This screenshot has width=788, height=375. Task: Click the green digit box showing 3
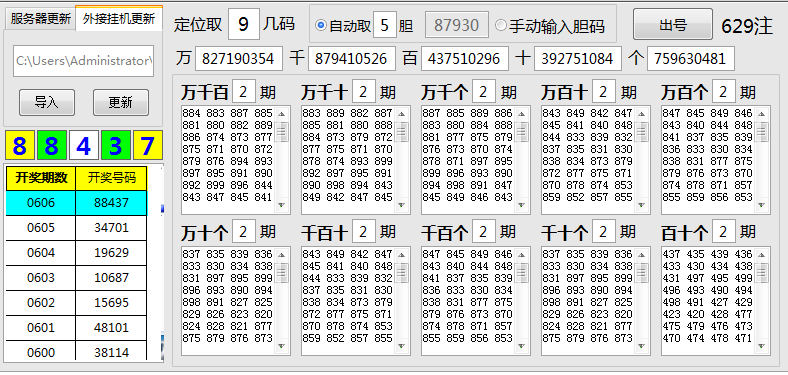click(116, 146)
